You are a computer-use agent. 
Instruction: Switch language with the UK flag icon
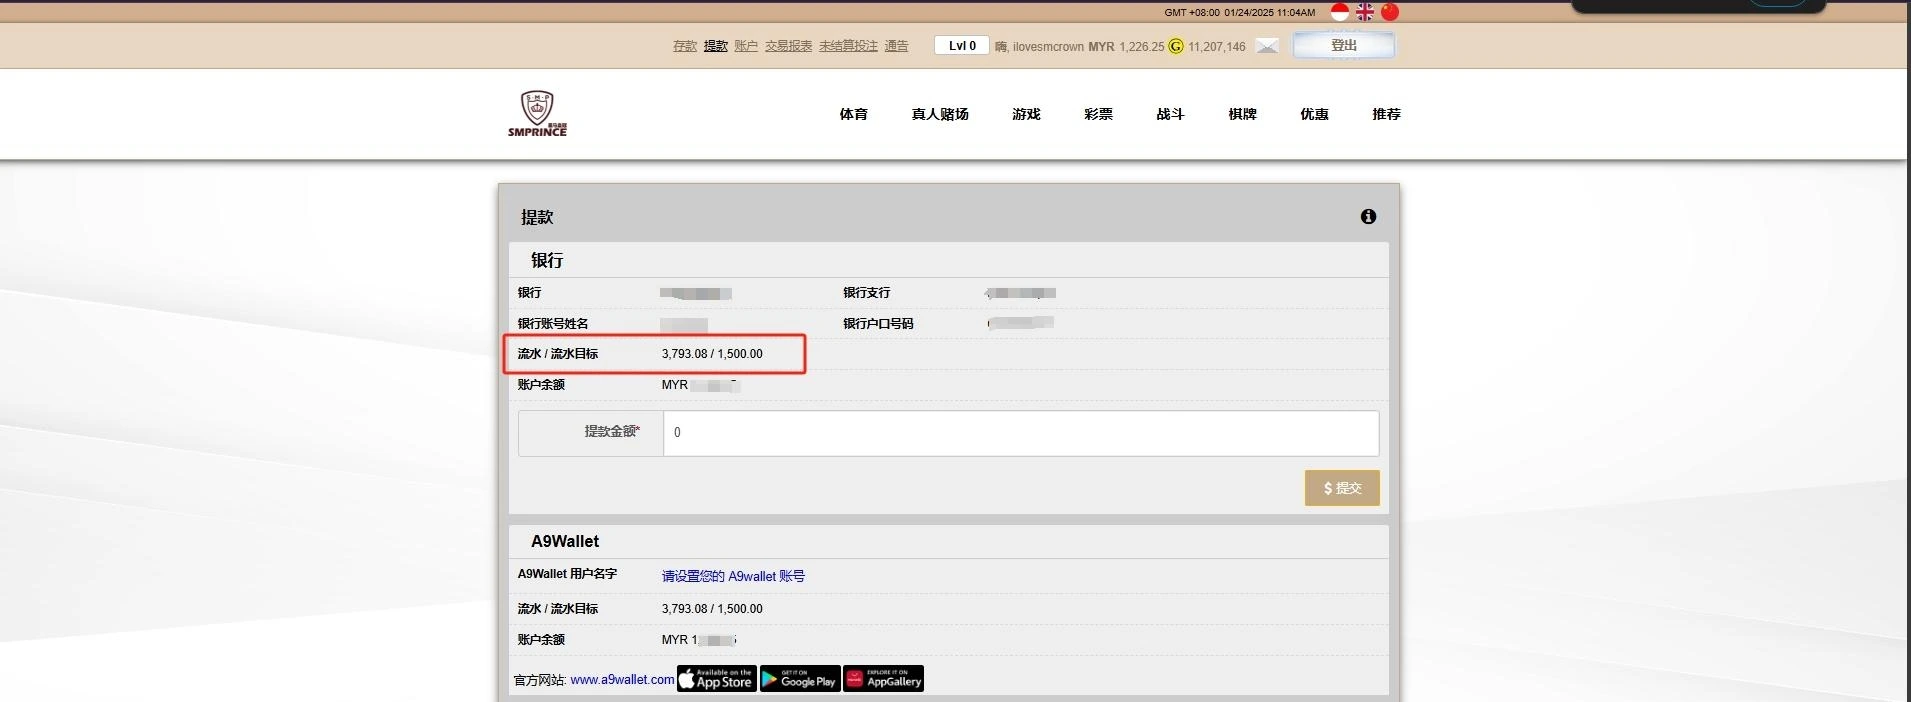coord(1365,12)
